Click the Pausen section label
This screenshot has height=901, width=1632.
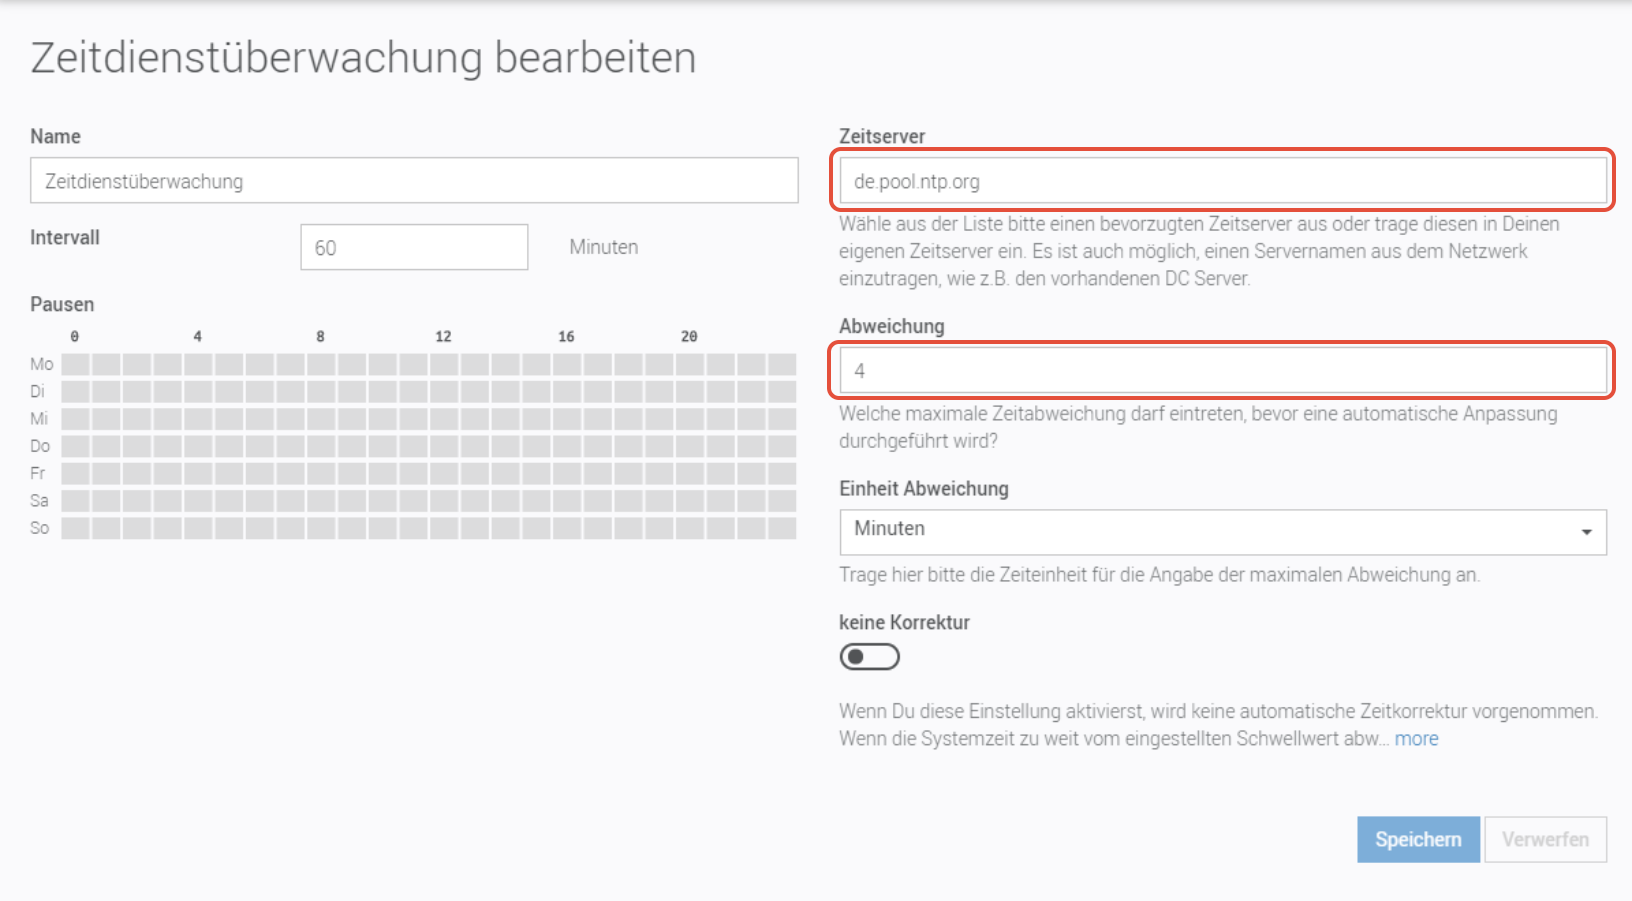click(62, 304)
